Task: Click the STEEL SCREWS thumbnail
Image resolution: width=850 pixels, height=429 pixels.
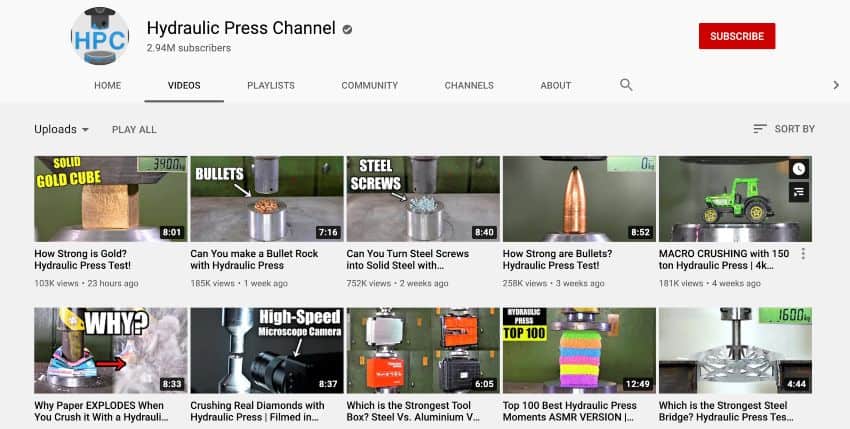Action: click(423, 199)
